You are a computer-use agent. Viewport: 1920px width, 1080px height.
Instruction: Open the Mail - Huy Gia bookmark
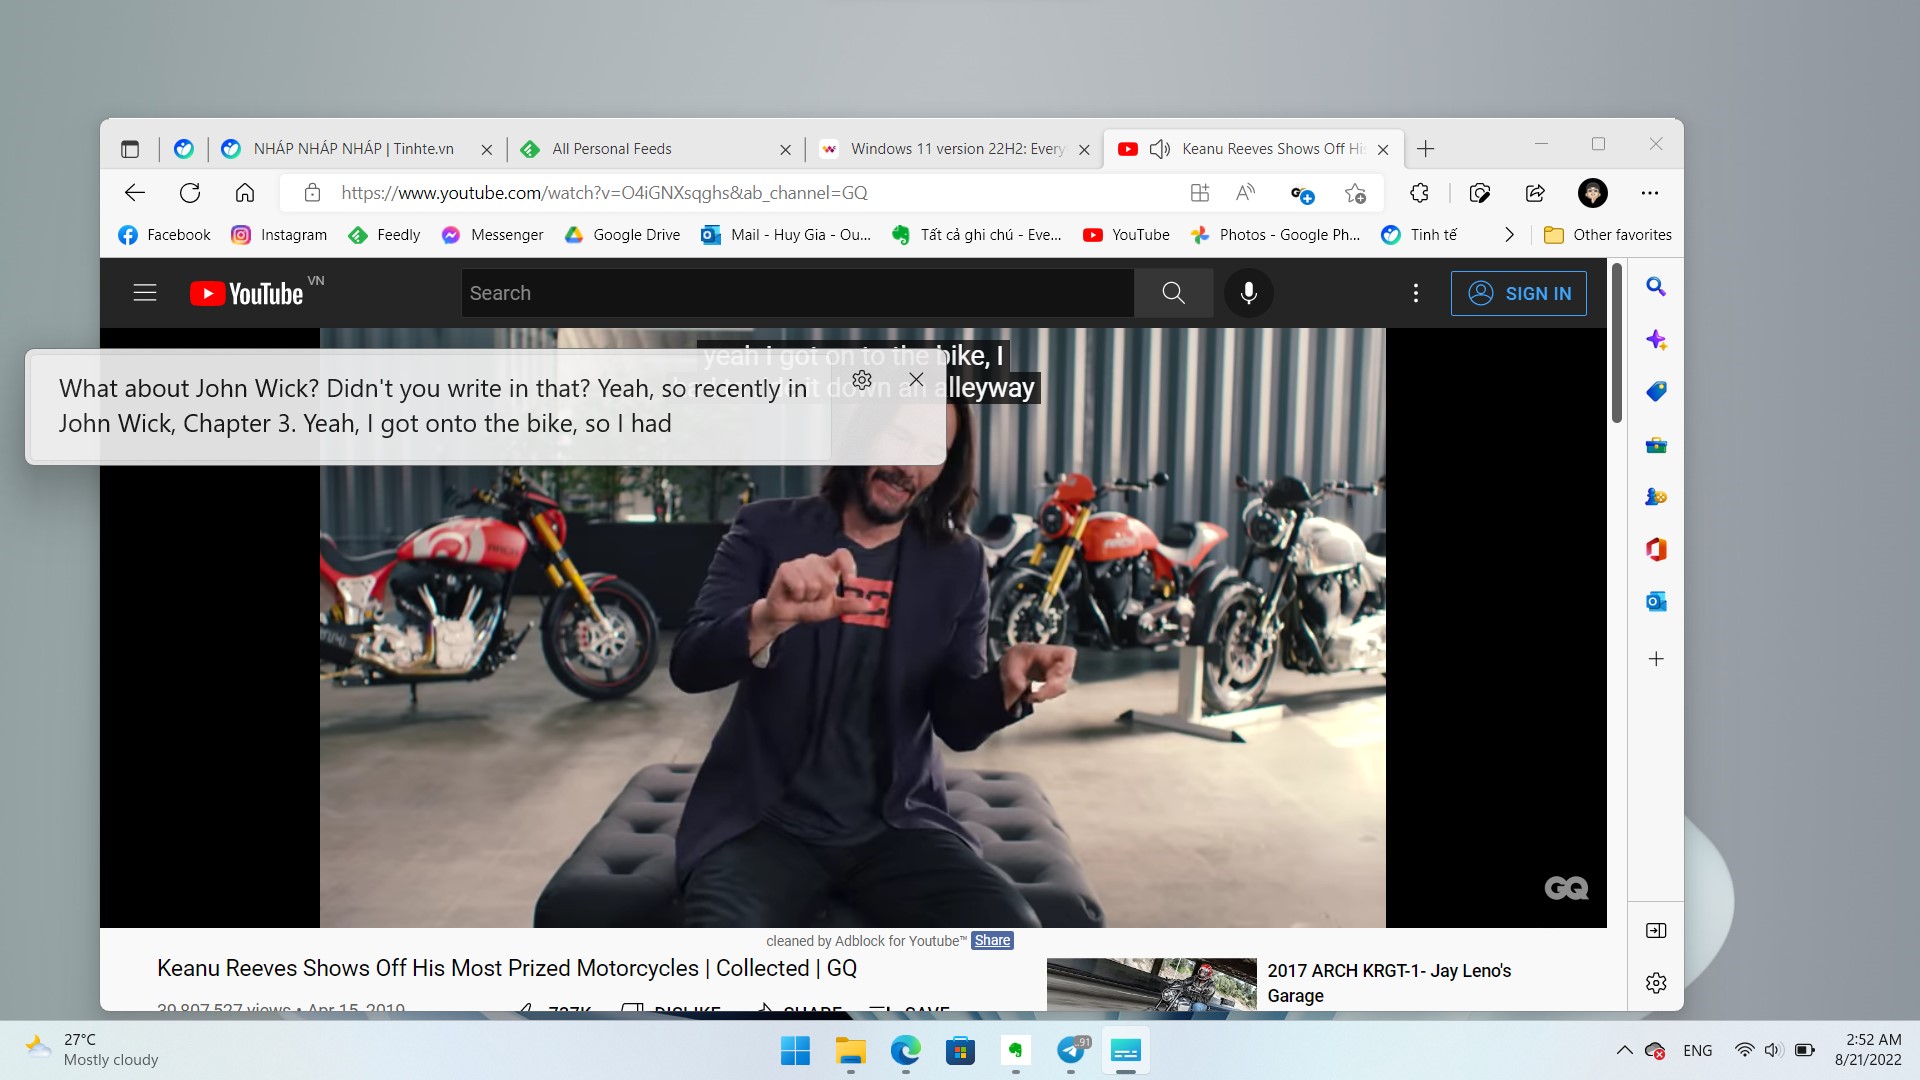click(786, 235)
